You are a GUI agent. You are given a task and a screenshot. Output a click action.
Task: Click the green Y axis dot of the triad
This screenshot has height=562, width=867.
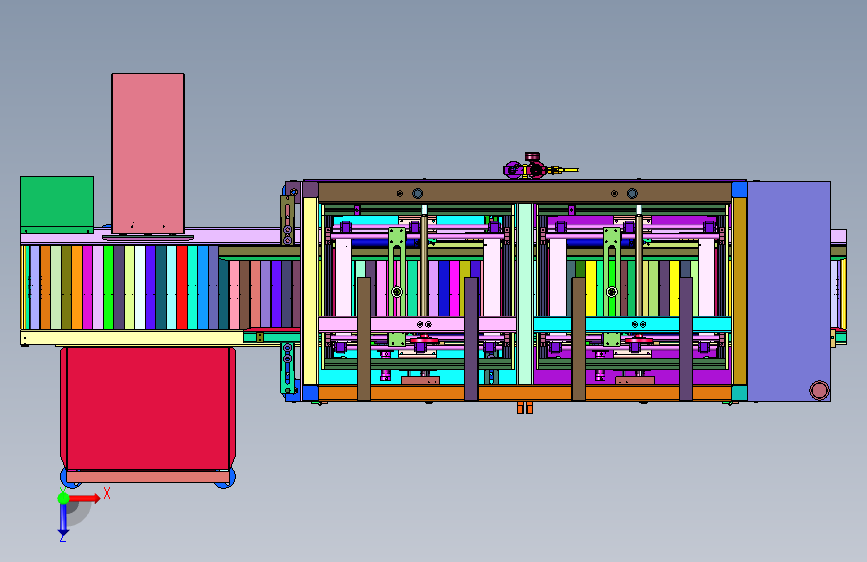(63, 498)
